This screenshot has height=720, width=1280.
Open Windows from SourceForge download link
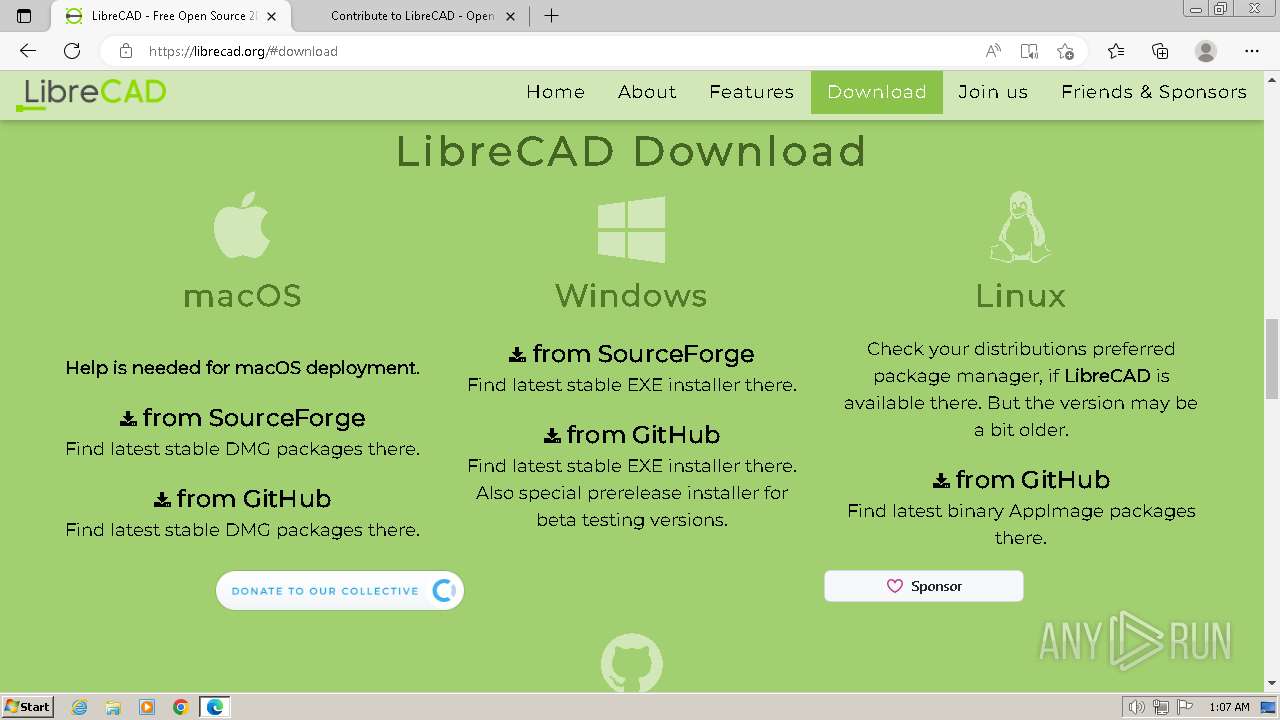point(631,353)
